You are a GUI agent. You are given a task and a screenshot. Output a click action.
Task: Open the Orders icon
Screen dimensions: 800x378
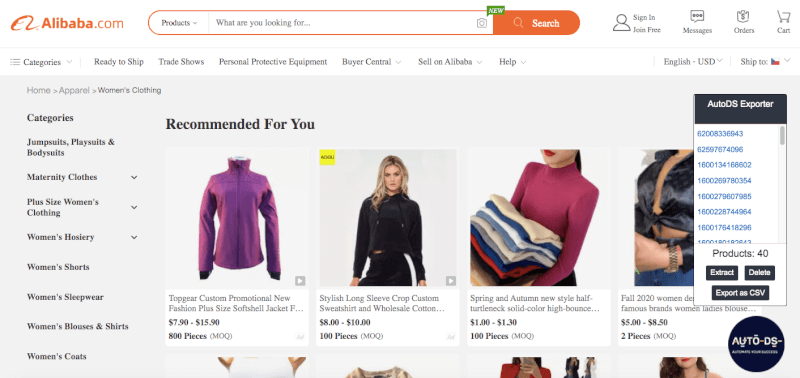pyautogui.click(x=743, y=17)
